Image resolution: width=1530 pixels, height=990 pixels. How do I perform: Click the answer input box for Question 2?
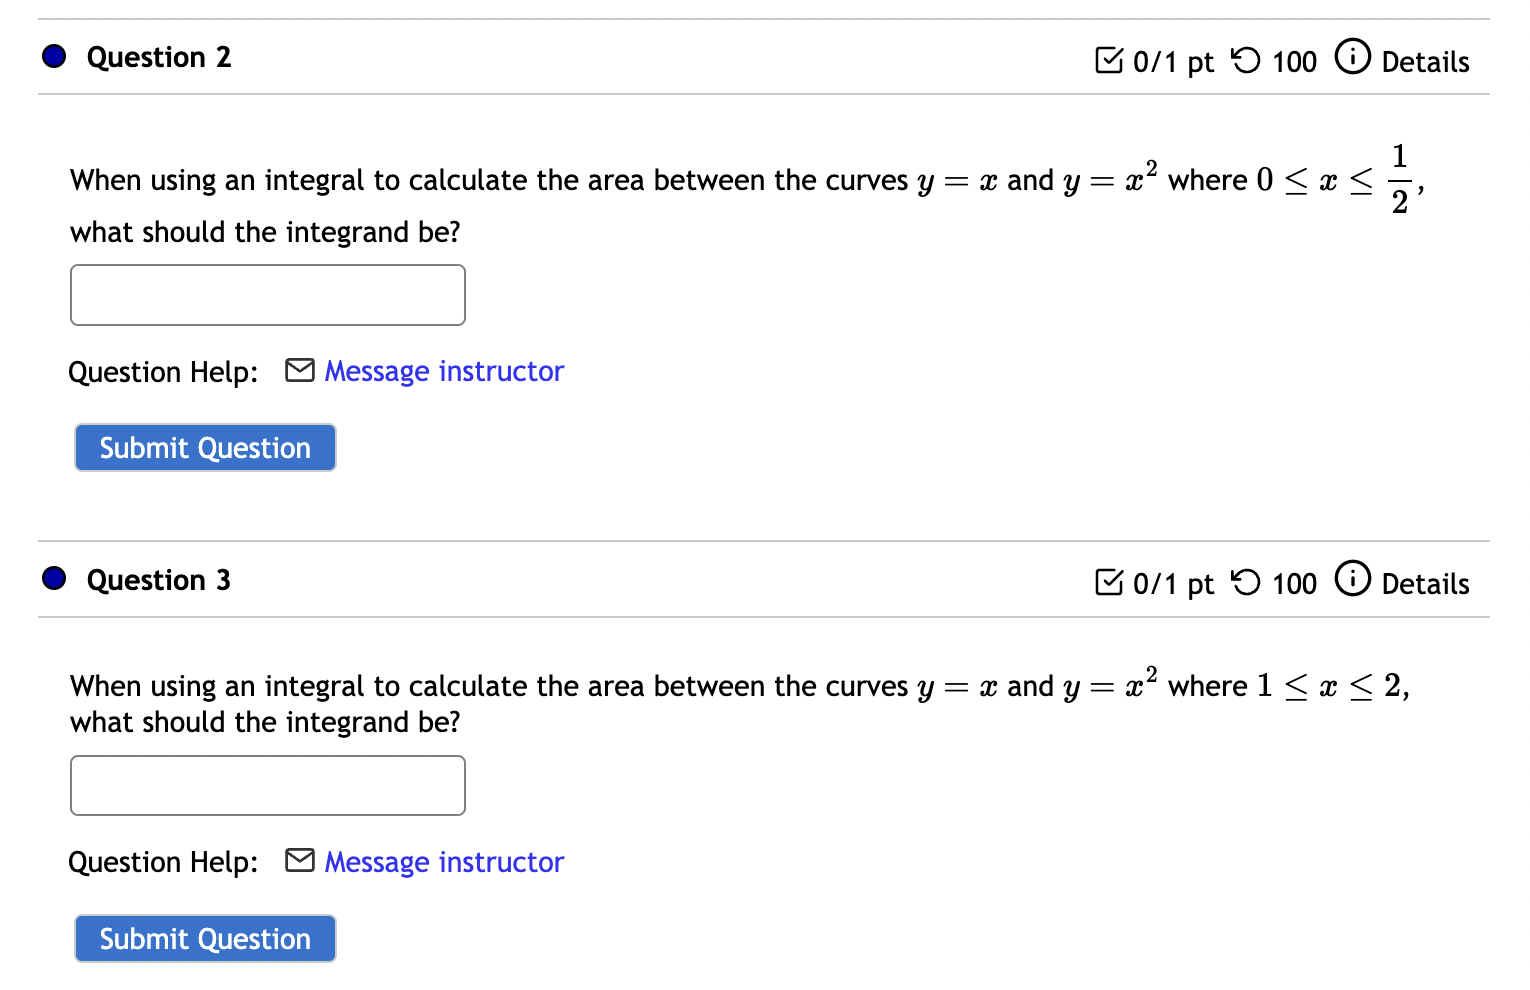click(267, 294)
